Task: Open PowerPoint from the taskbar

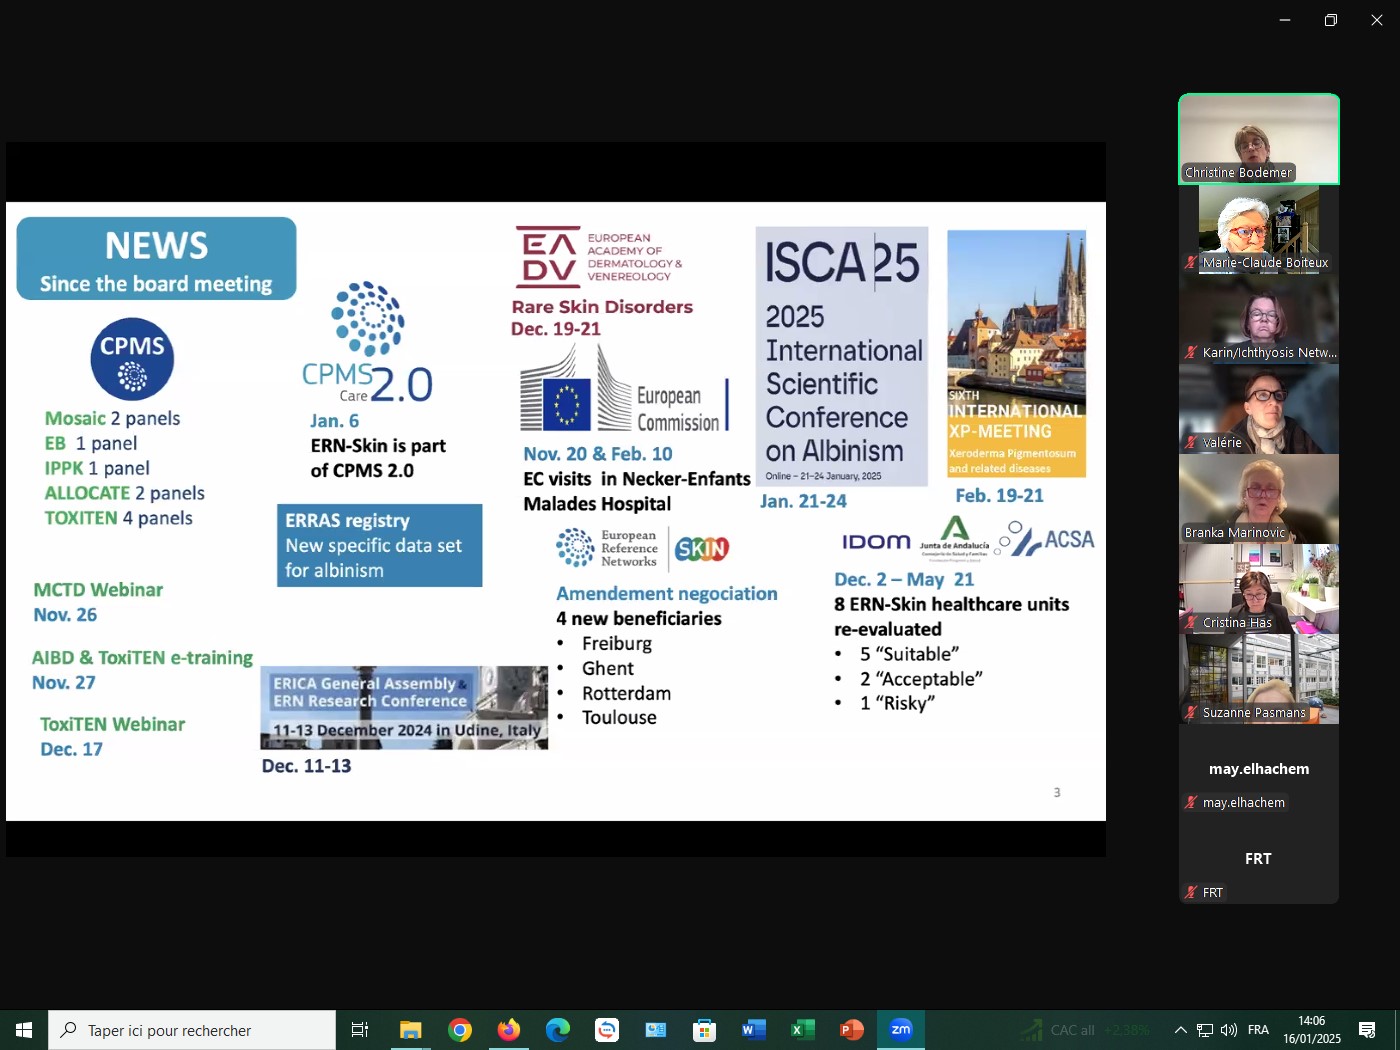Action: pyautogui.click(x=852, y=1030)
